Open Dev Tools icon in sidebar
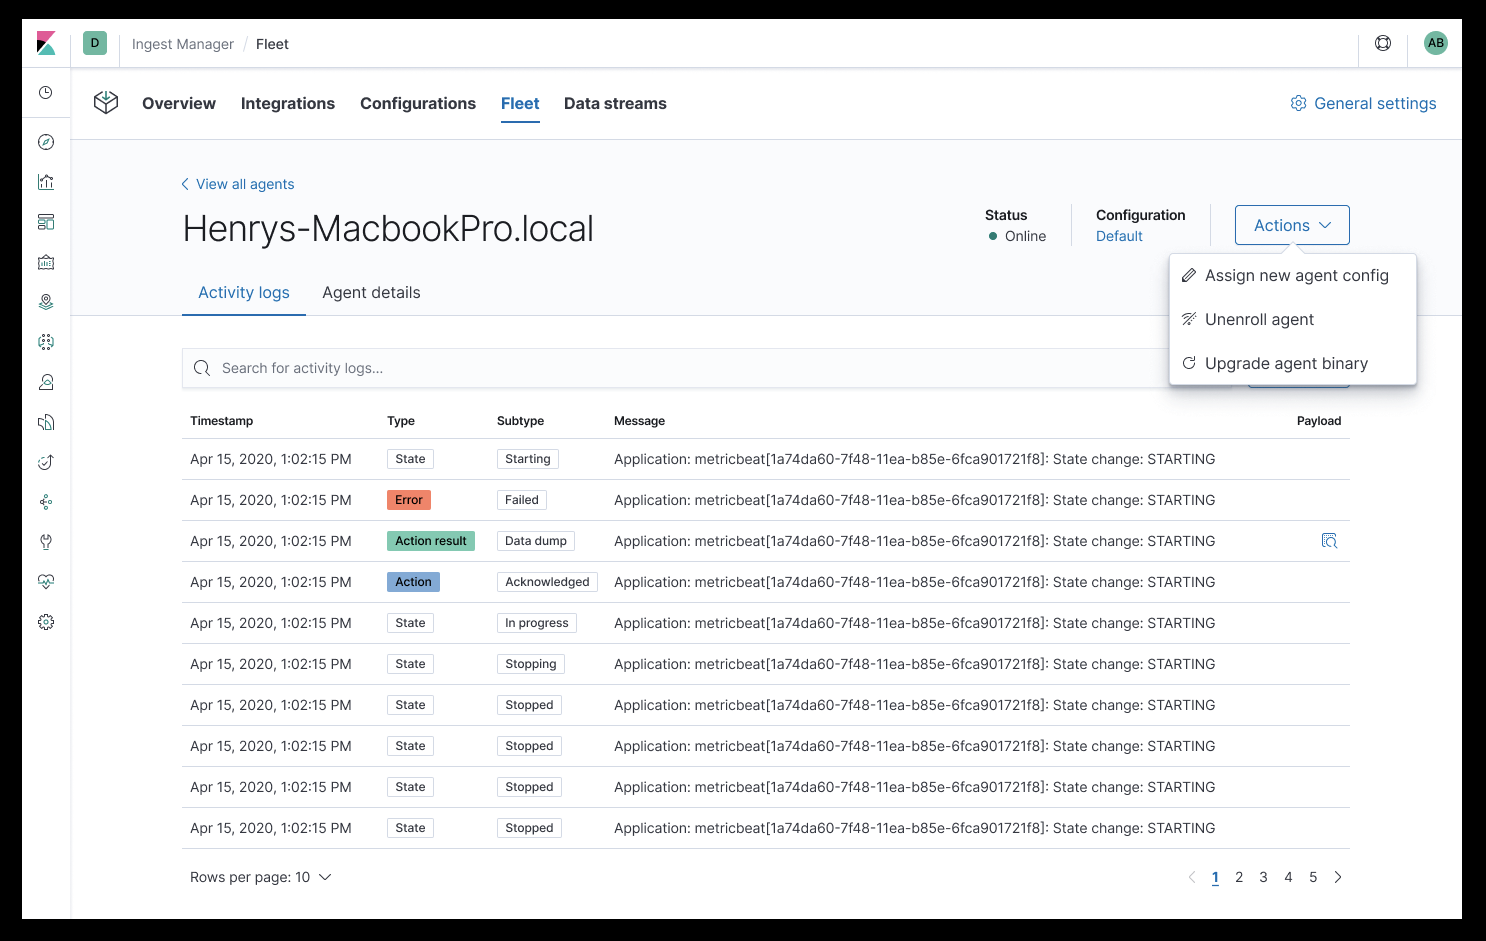1486x941 pixels. 46,542
